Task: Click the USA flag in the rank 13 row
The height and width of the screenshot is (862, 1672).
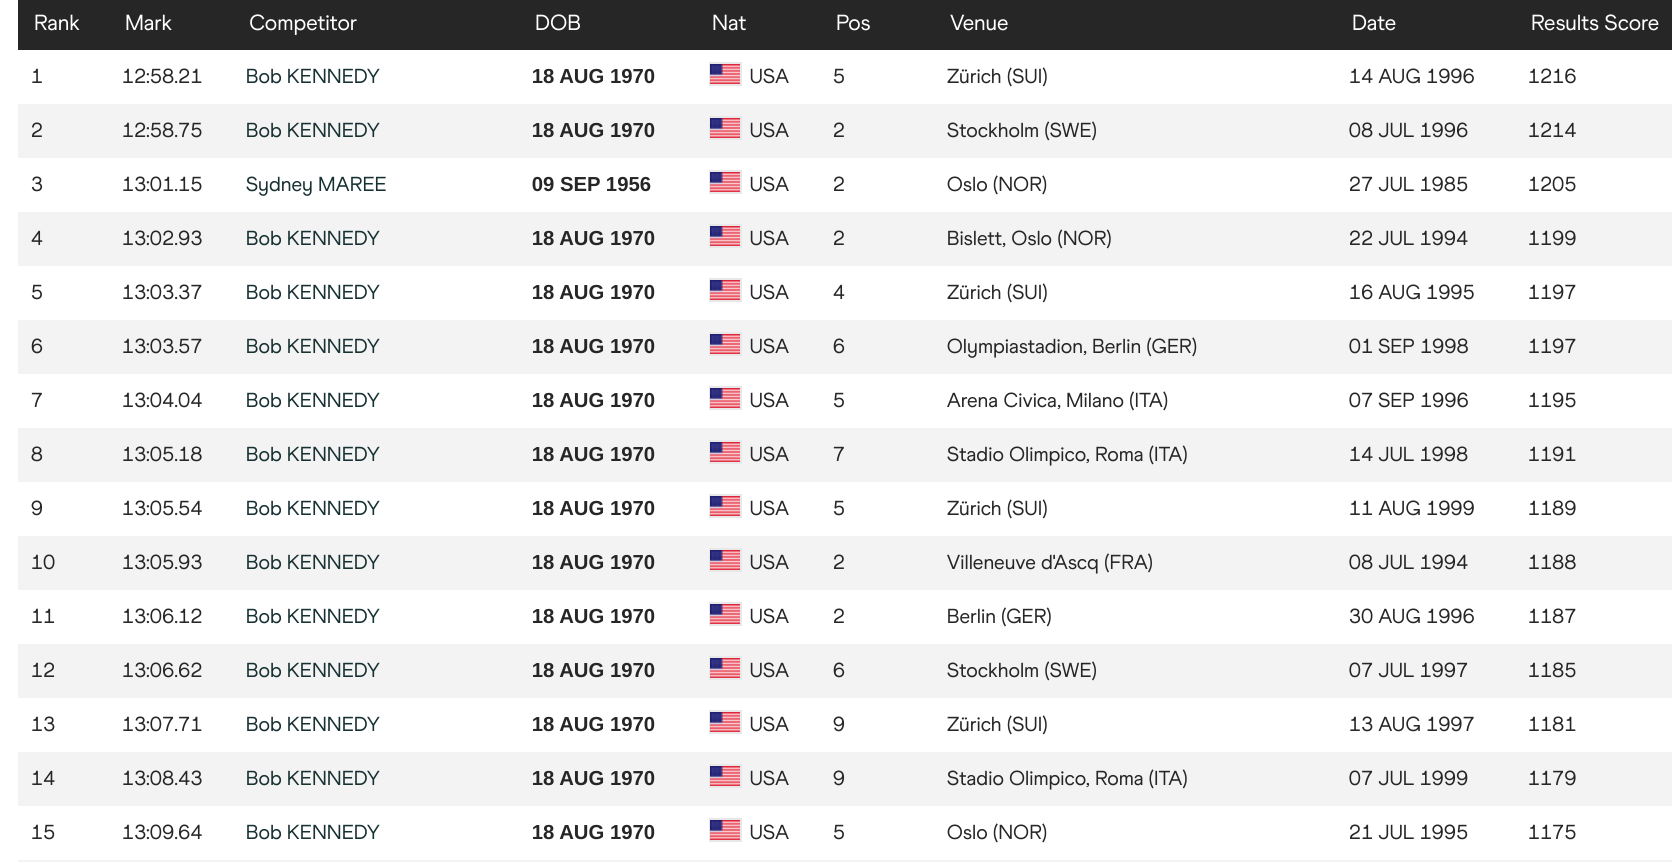Action: coord(725,723)
